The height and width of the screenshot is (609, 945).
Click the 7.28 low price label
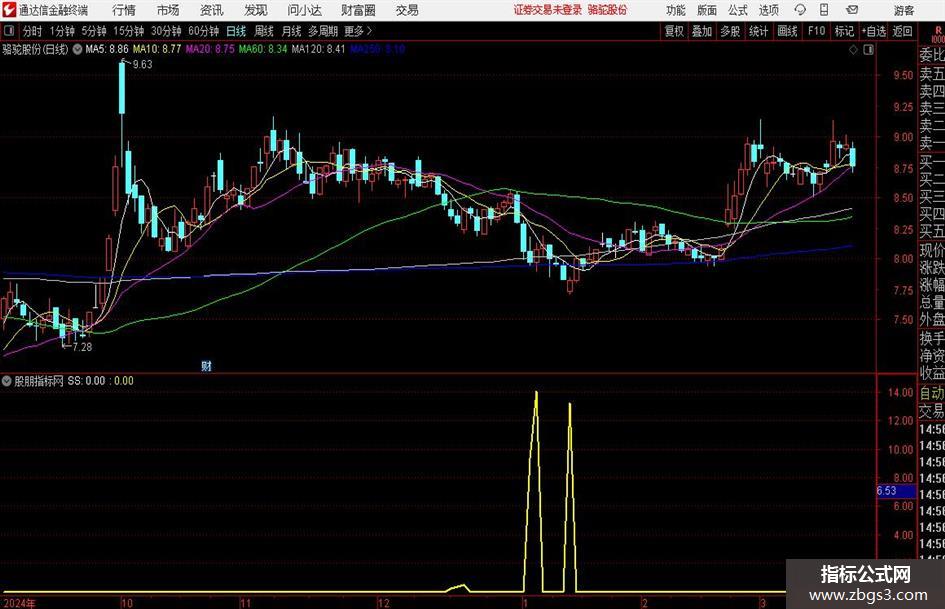[82, 347]
